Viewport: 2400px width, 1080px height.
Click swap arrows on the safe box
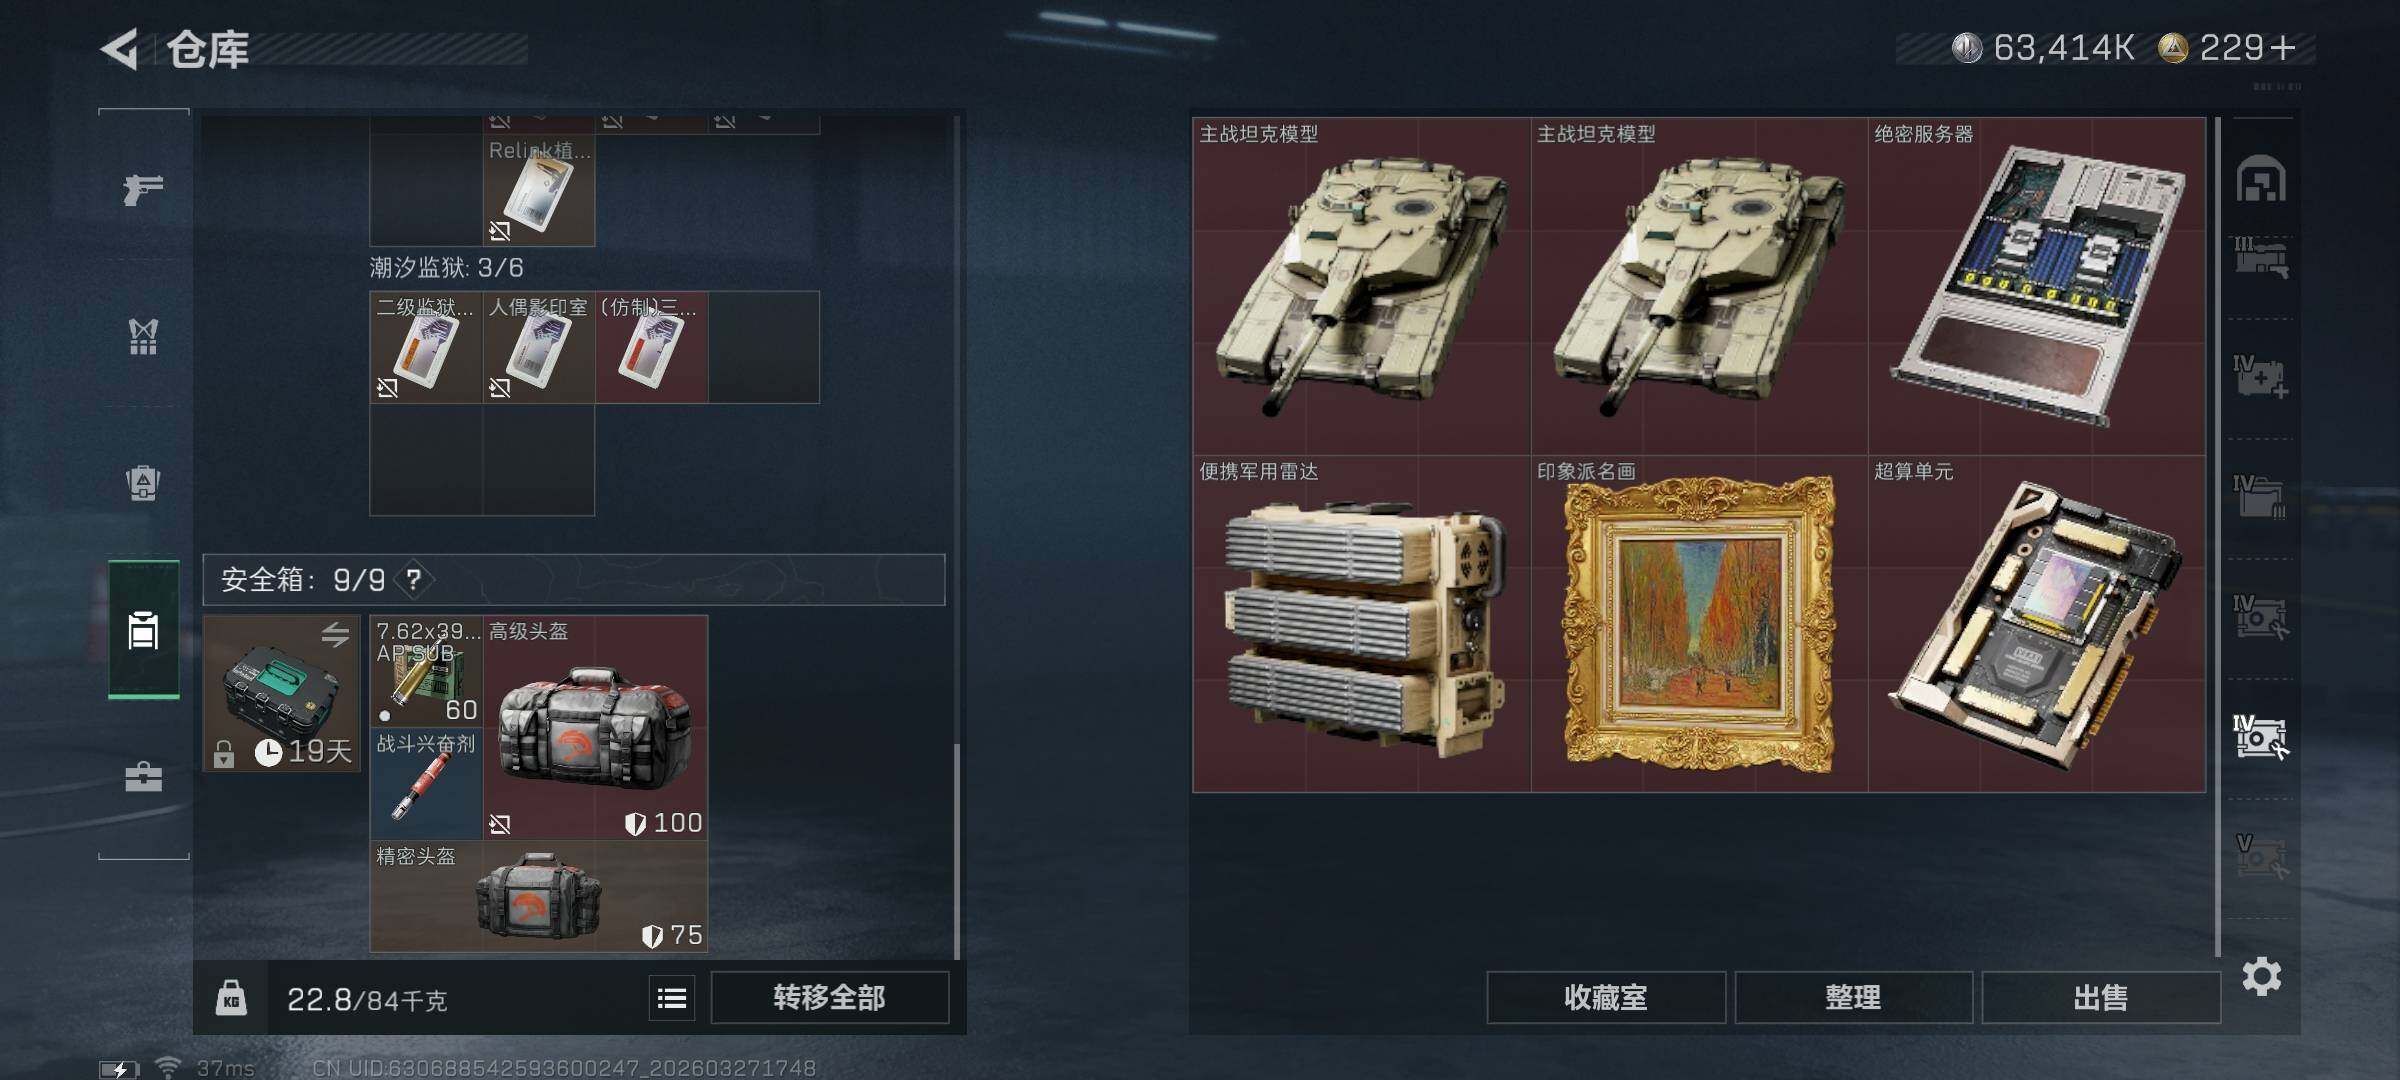[x=335, y=633]
